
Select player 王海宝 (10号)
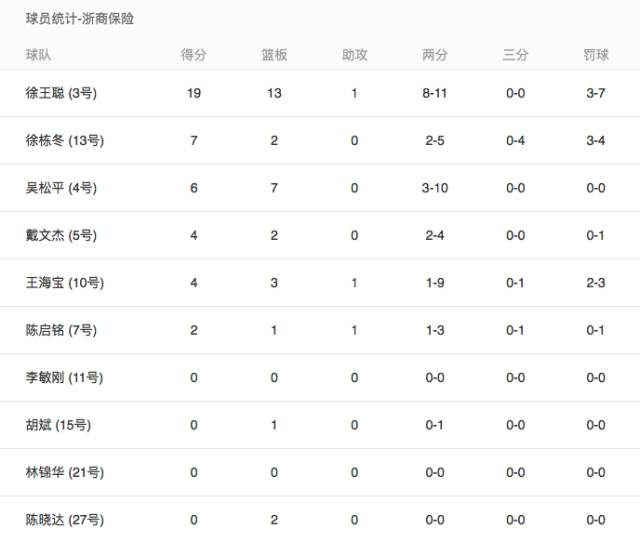(64, 283)
